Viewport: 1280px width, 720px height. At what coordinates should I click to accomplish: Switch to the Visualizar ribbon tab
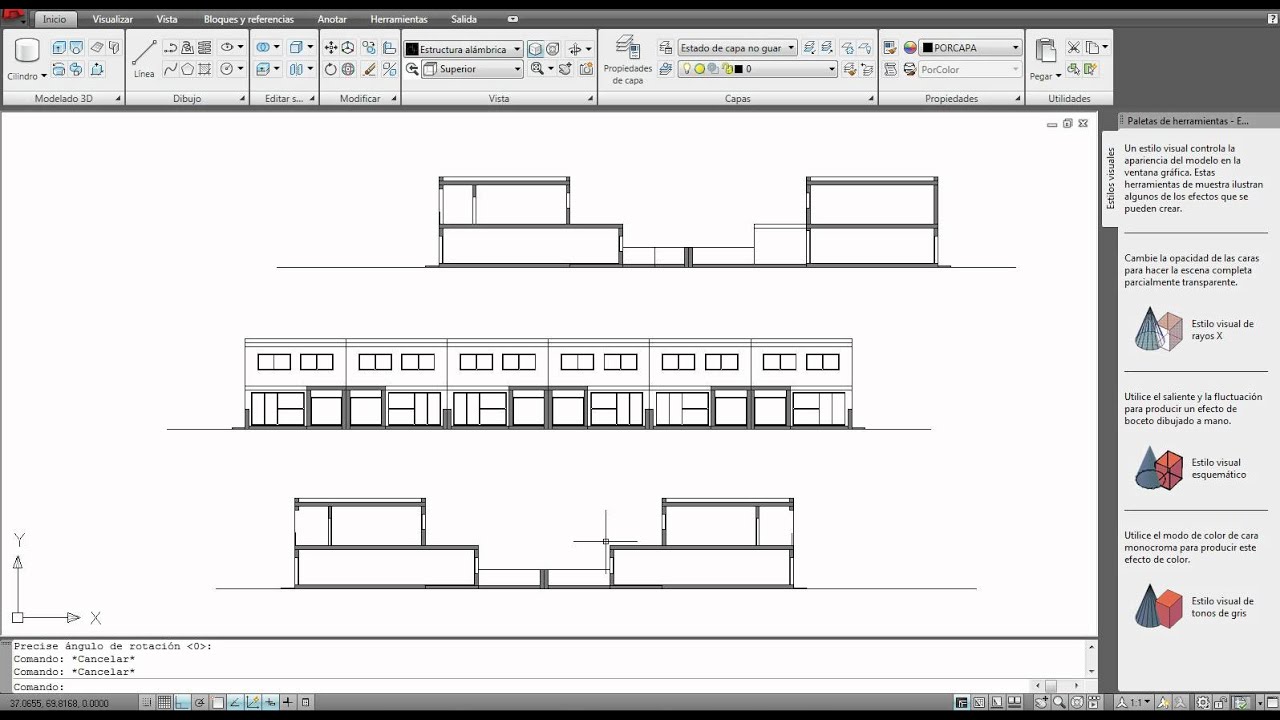click(x=112, y=19)
